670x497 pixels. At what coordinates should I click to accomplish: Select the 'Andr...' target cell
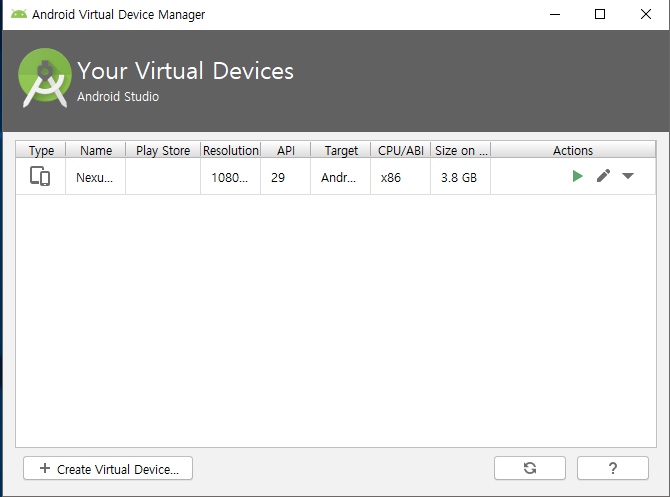click(x=341, y=177)
